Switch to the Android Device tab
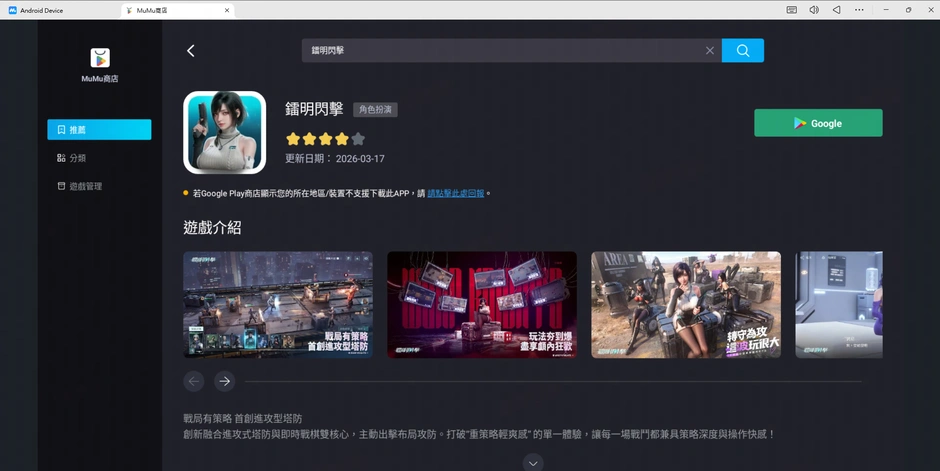The height and width of the screenshot is (471, 940). tap(36, 10)
